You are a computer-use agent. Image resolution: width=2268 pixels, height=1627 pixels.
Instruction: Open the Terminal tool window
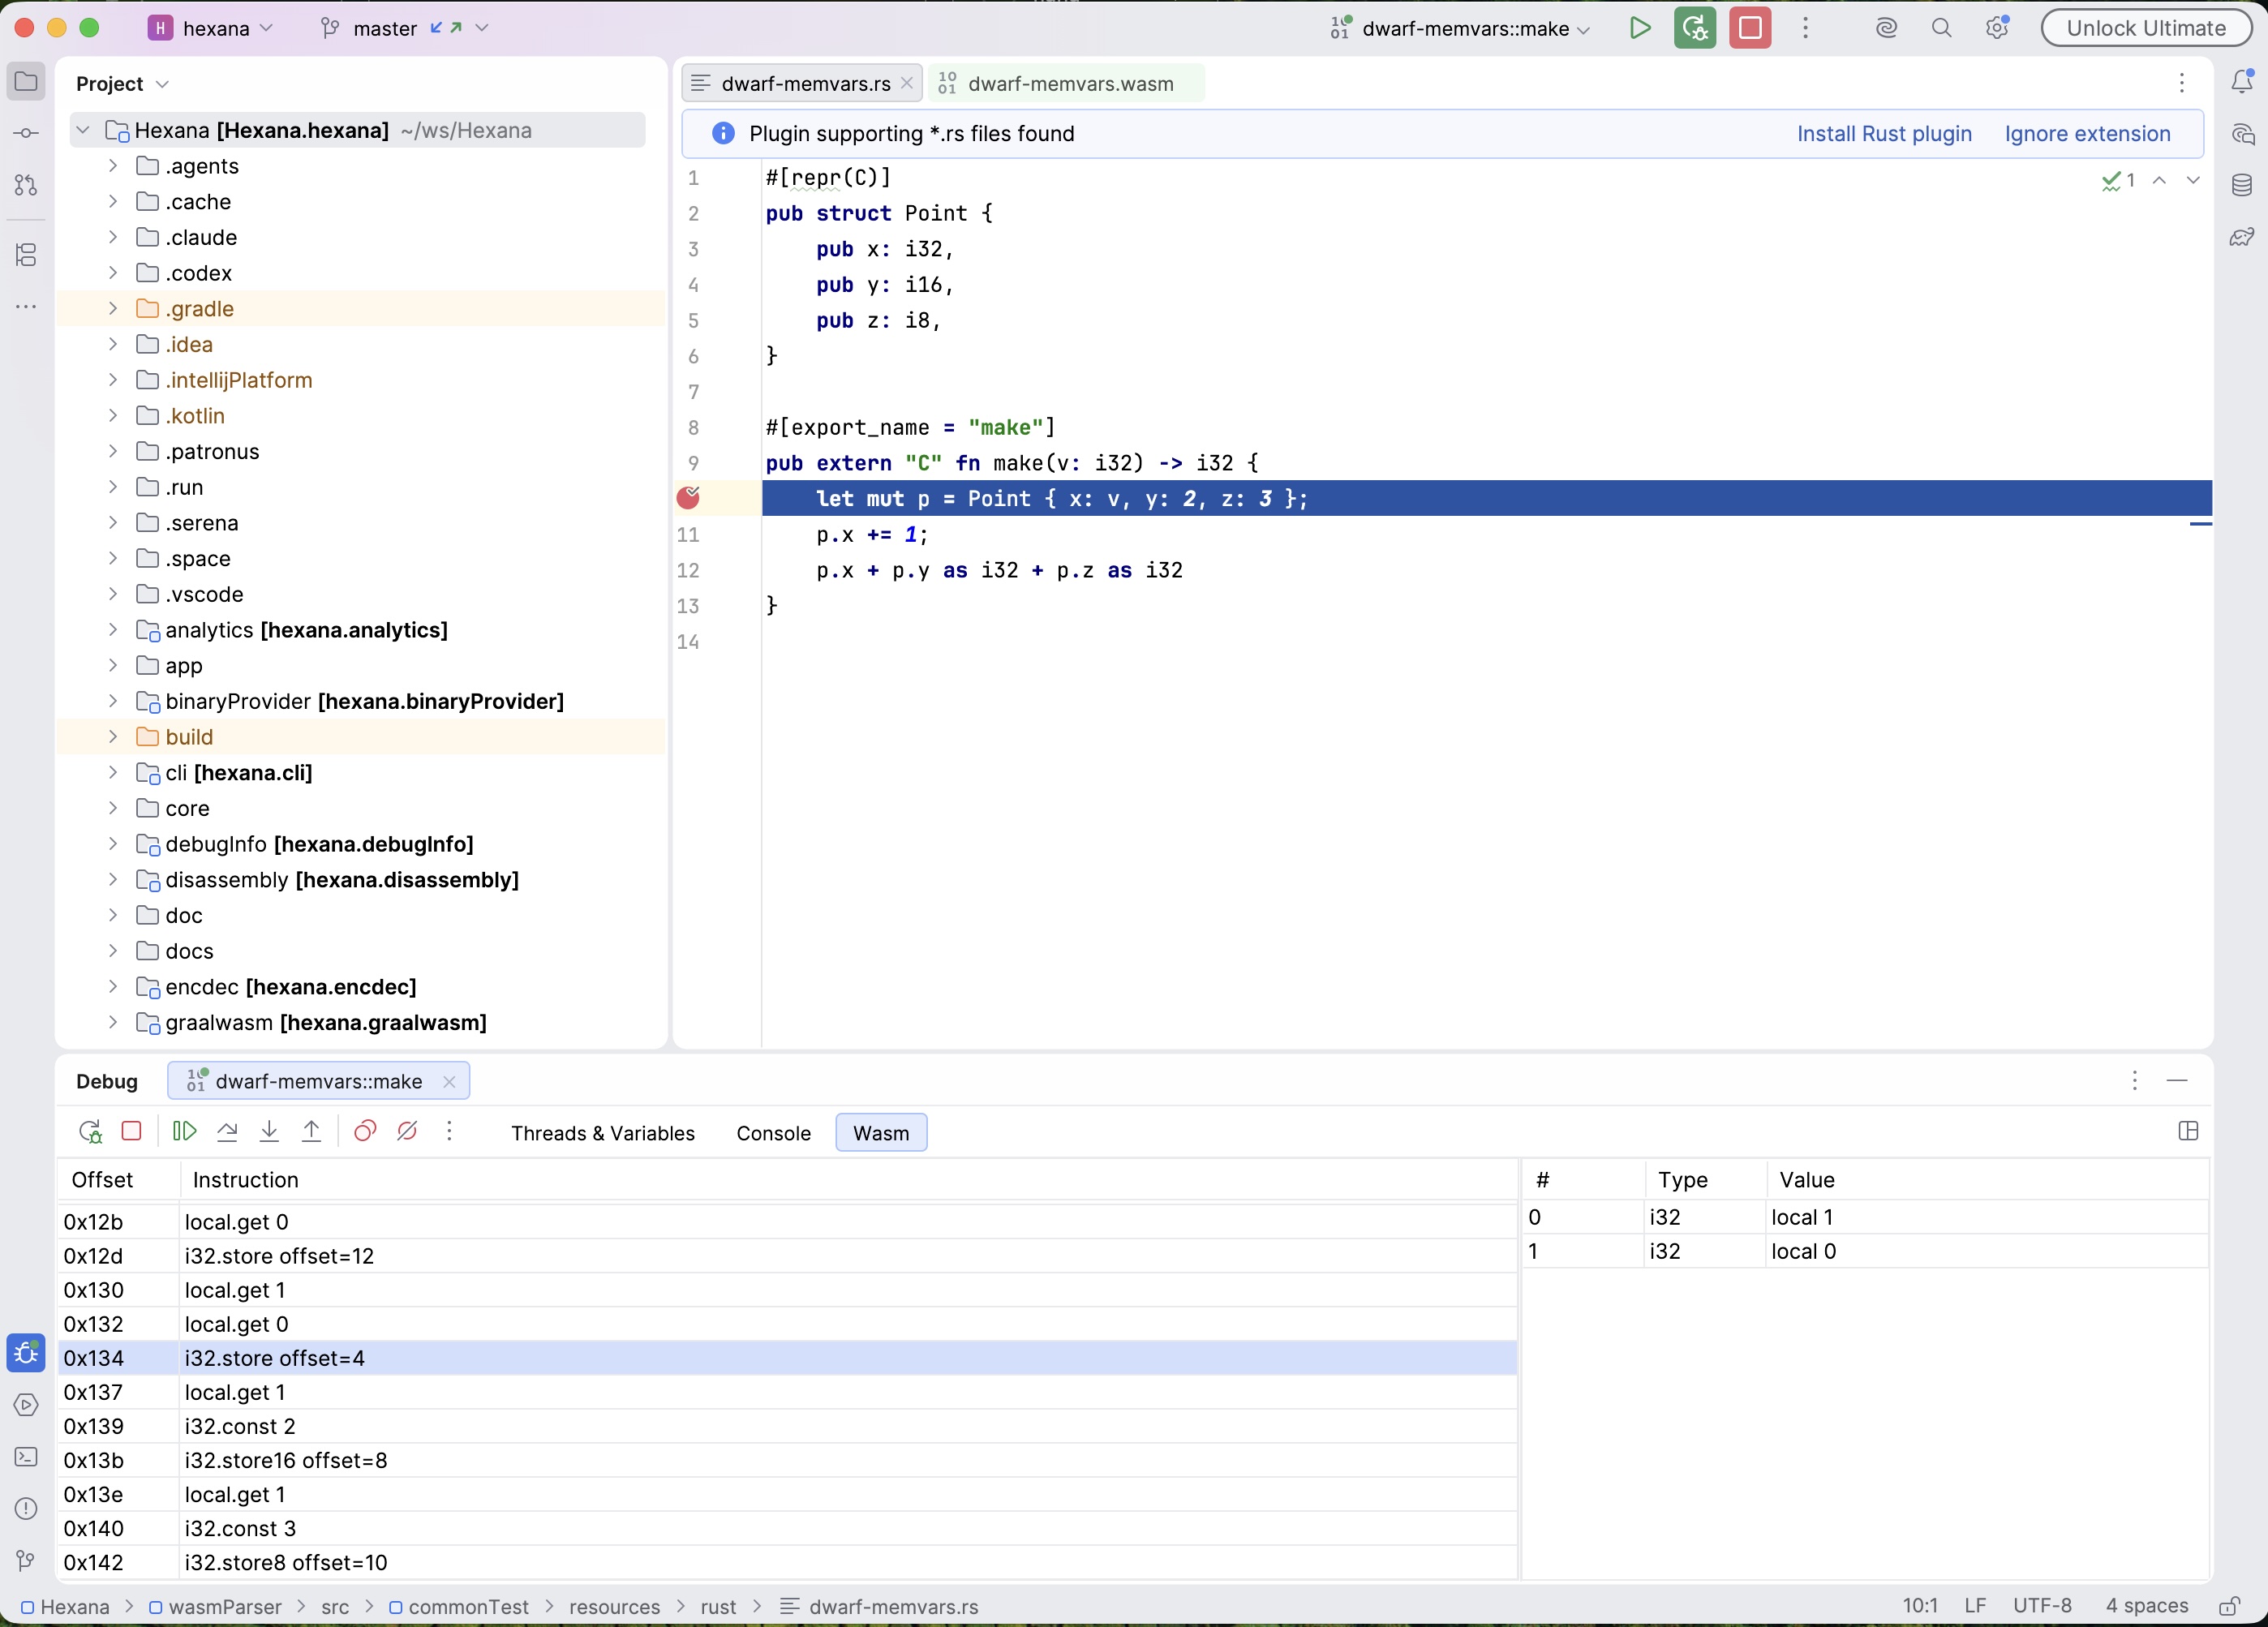click(26, 1457)
